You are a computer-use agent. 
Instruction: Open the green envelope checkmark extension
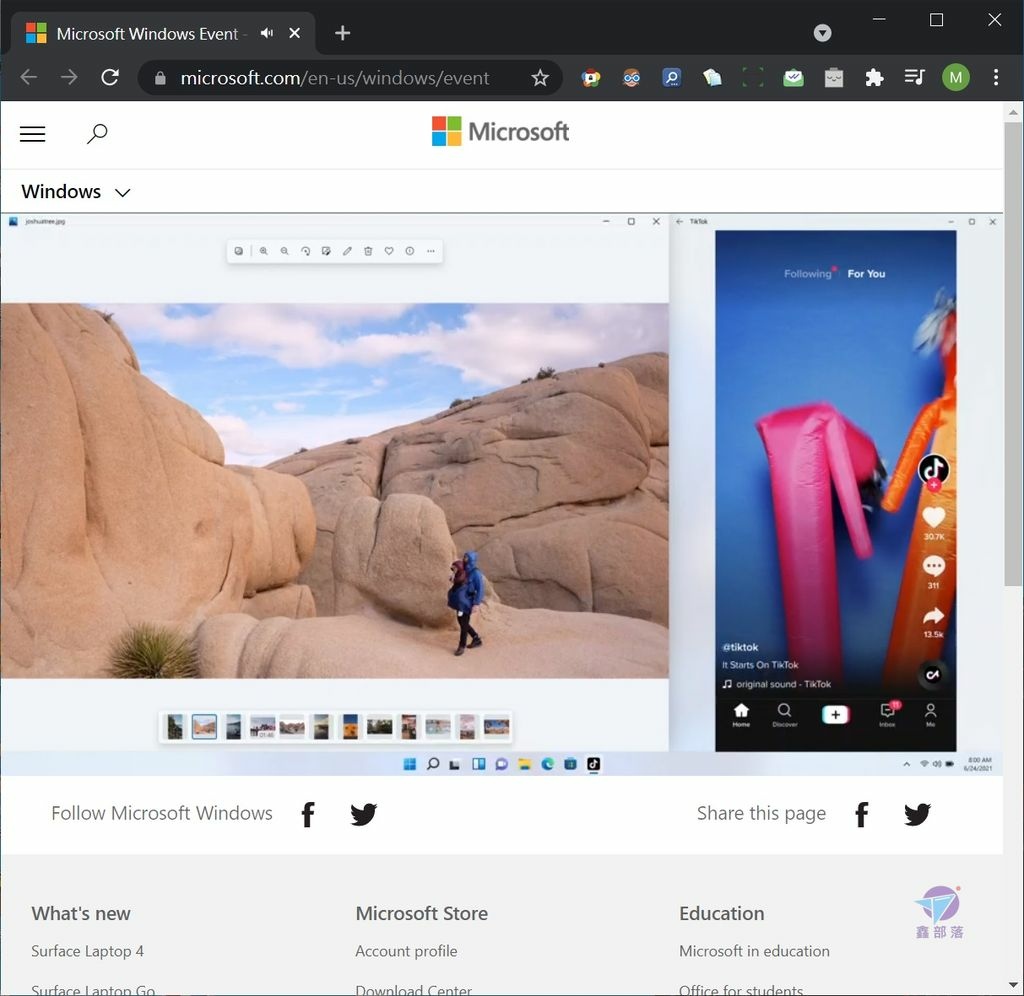(793, 78)
